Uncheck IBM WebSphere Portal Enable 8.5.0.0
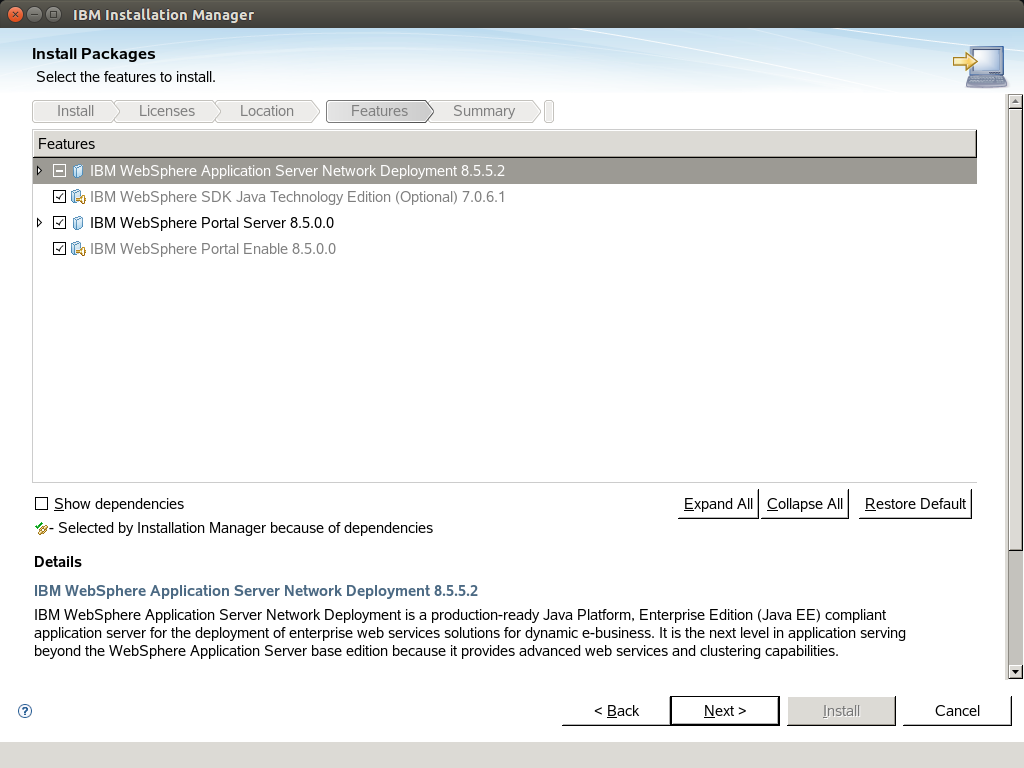Viewport: 1024px width, 768px height. click(59, 249)
